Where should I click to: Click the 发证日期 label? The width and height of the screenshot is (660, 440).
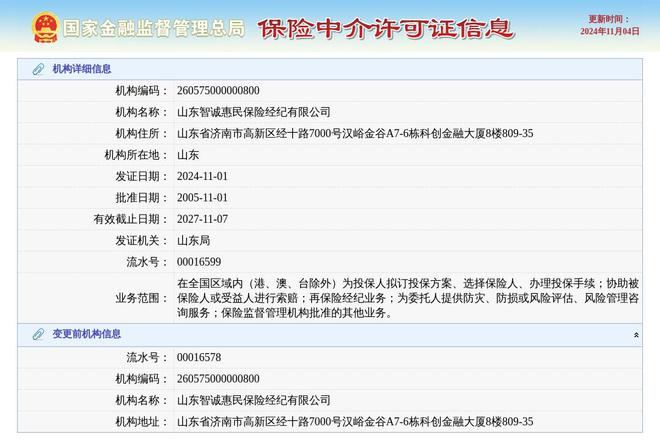tap(141, 176)
